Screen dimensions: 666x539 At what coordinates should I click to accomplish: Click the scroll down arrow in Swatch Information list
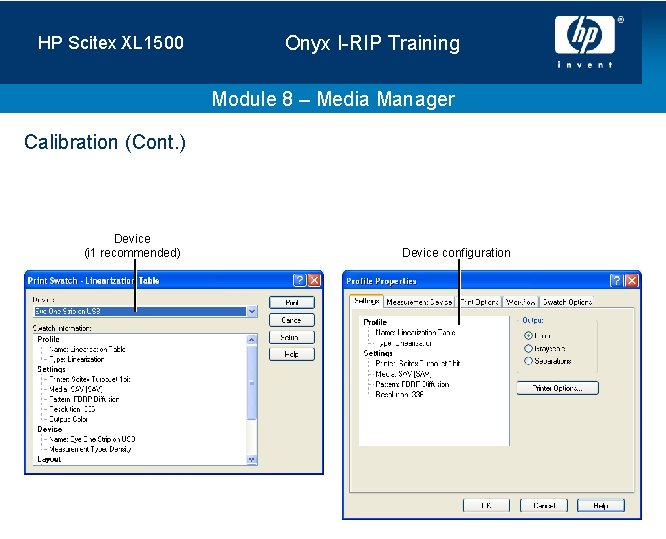pos(252,460)
